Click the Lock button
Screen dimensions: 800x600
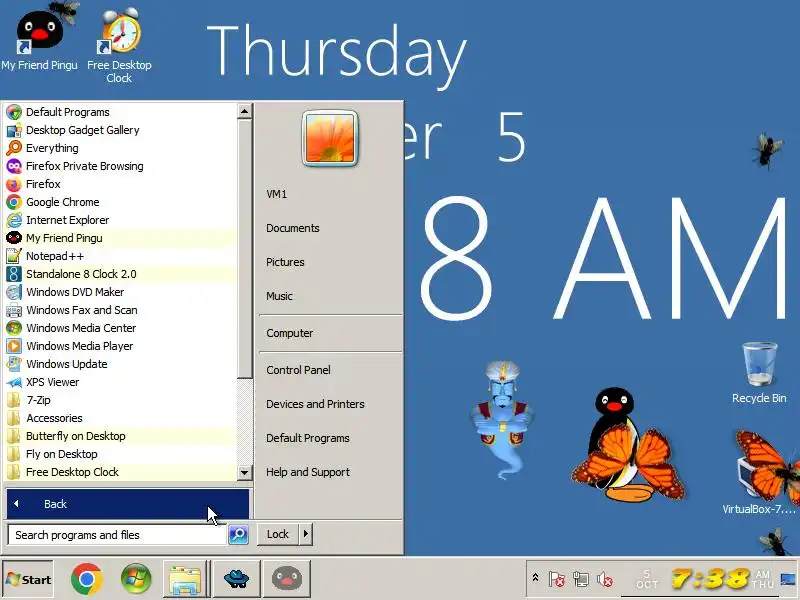pos(278,534)
